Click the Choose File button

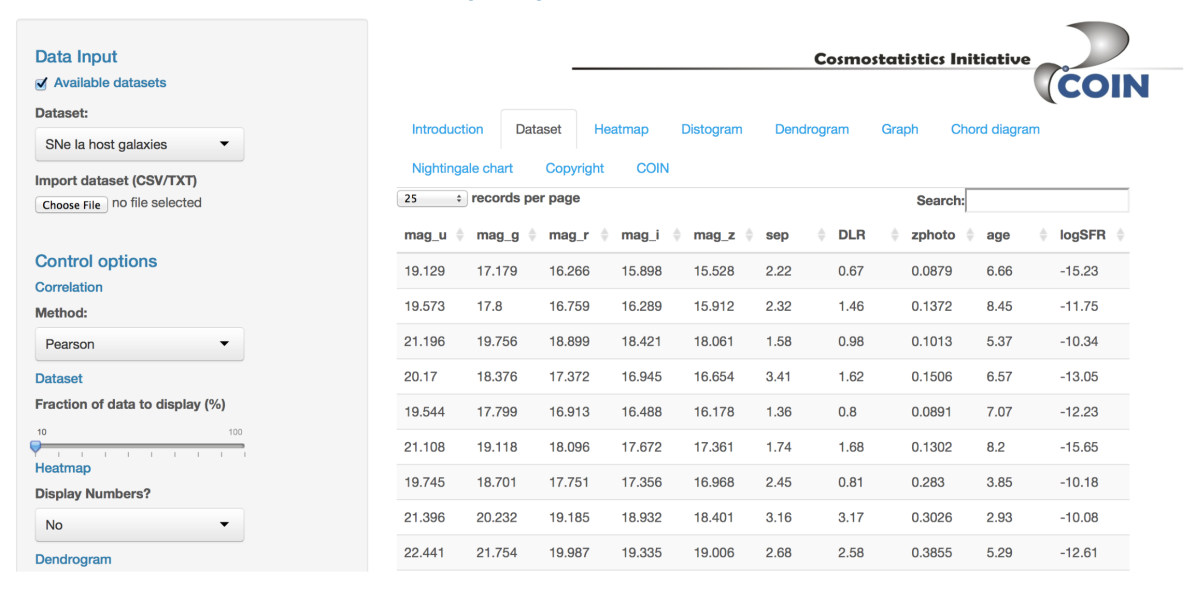71,204
